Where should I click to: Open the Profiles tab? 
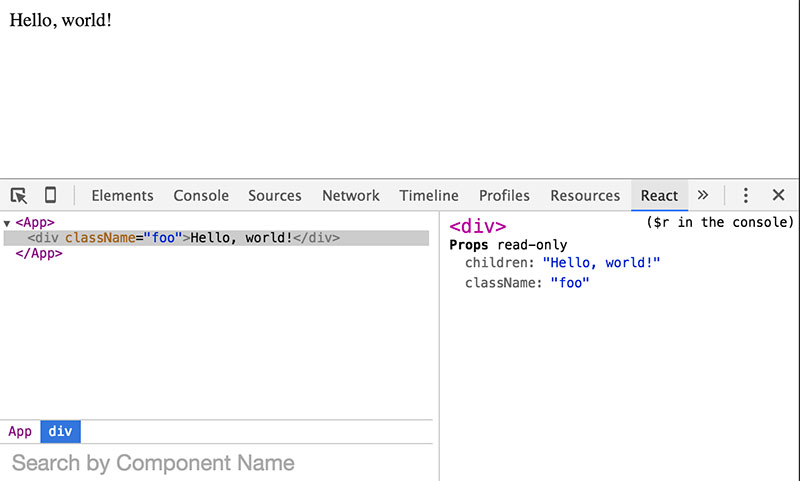[x=504, y=196]
